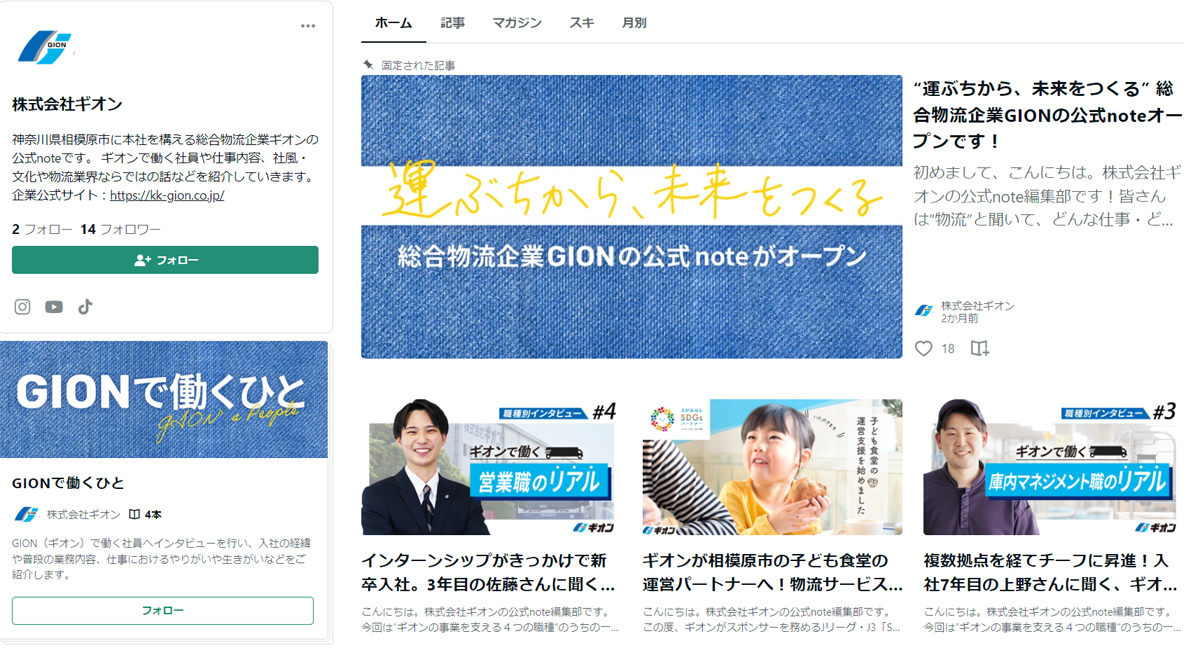Open the スキ tab

(582, 23)
